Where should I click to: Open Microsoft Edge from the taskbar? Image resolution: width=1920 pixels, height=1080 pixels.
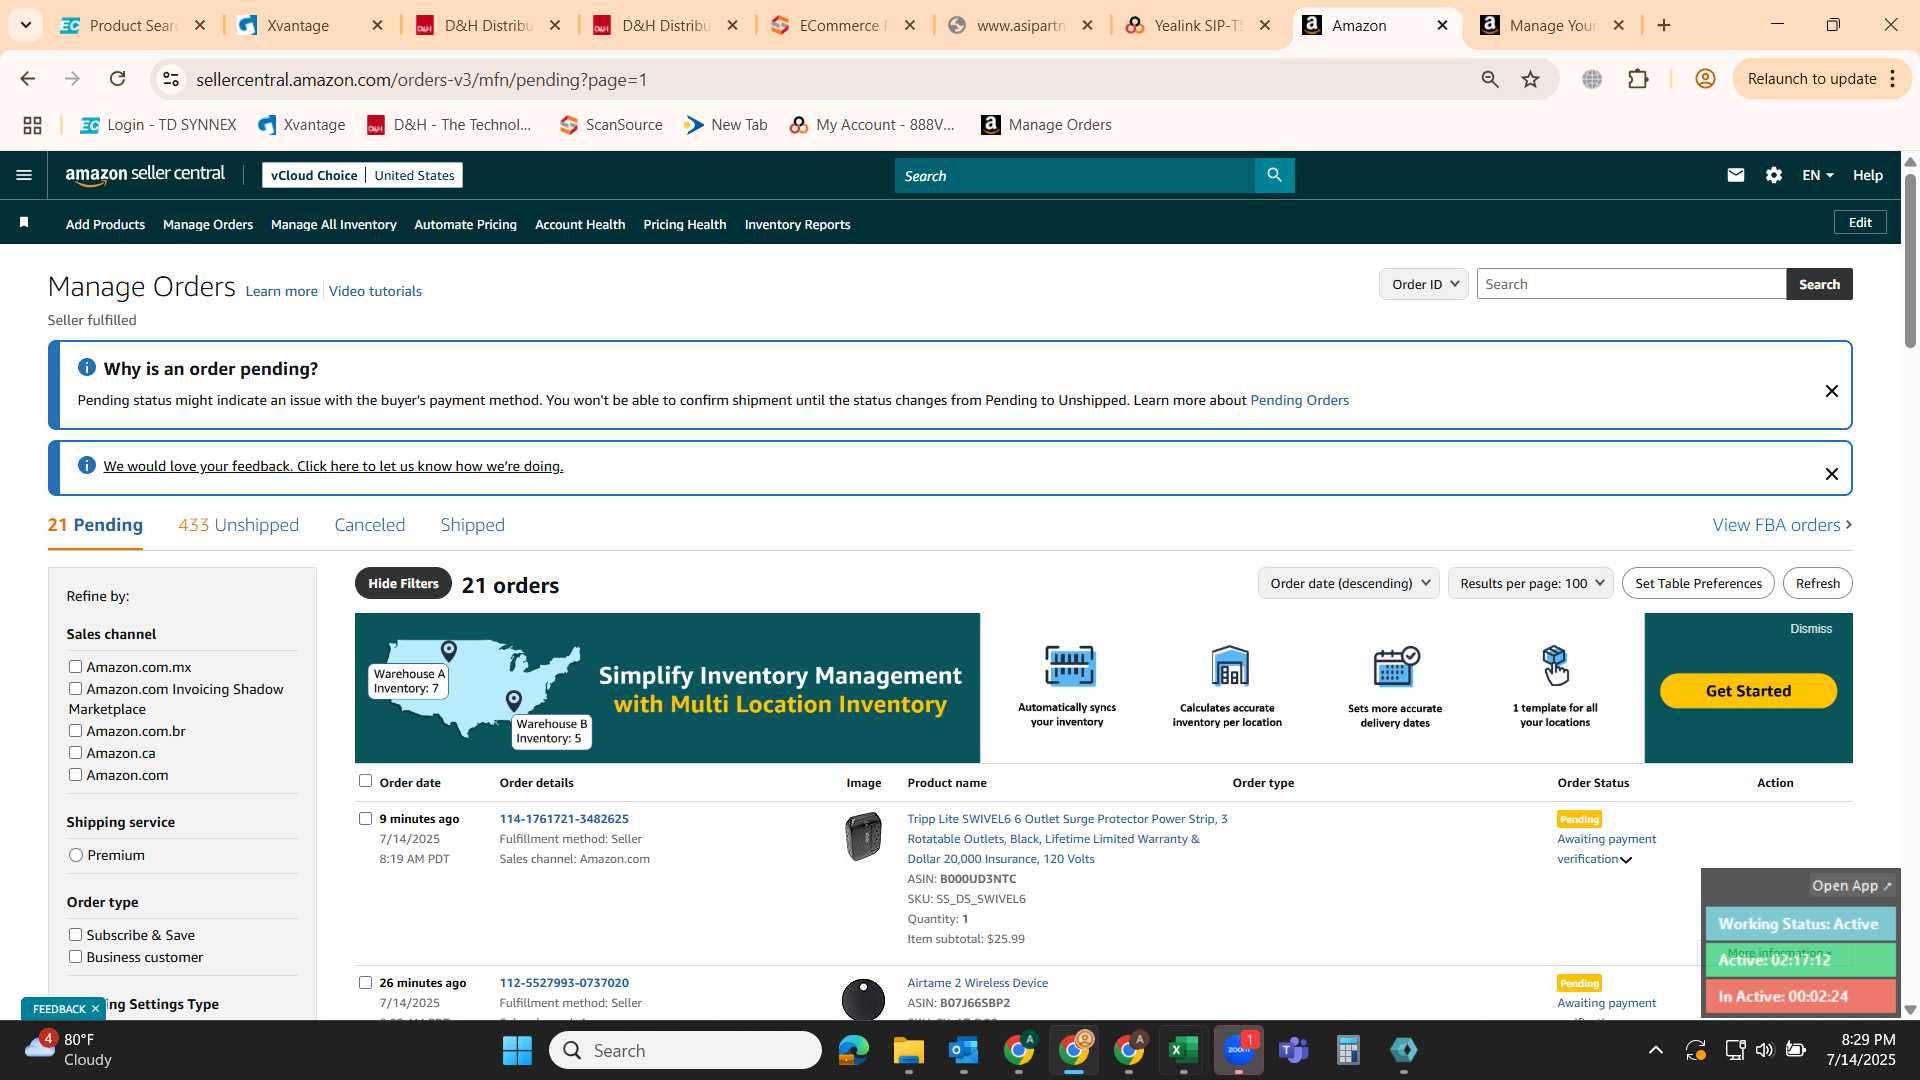pos(853,1050)
